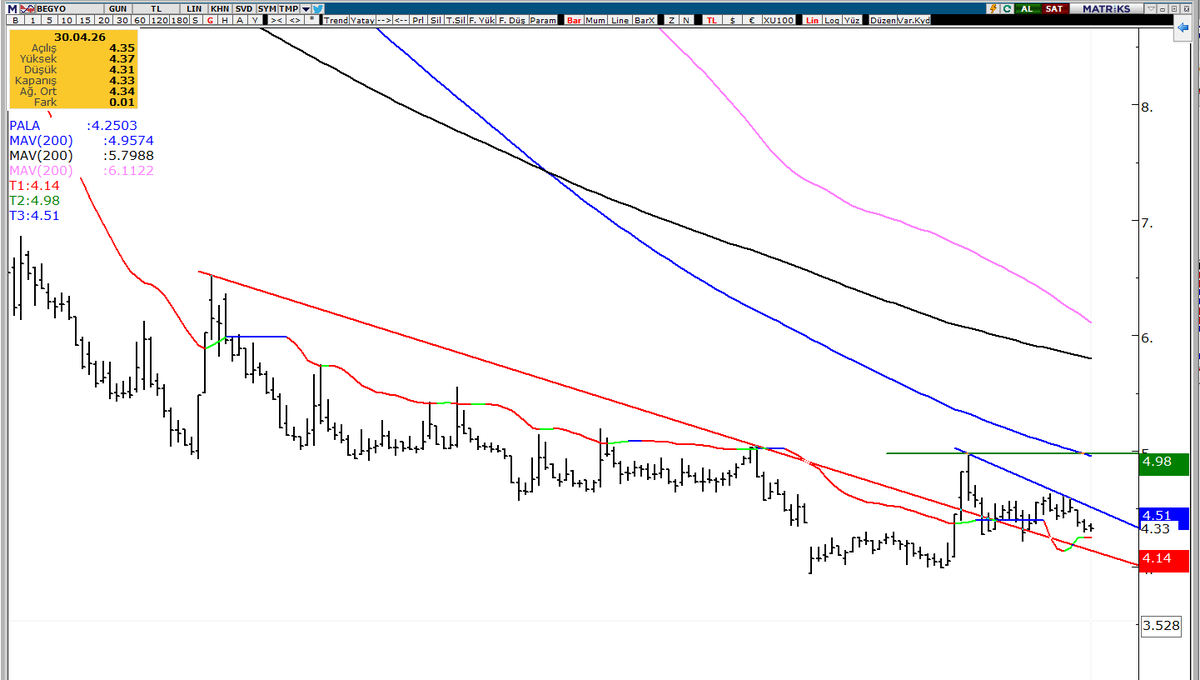1200x680 pixels.
Task: Open the dropdown arrow next to TMP
Action: 306,8
